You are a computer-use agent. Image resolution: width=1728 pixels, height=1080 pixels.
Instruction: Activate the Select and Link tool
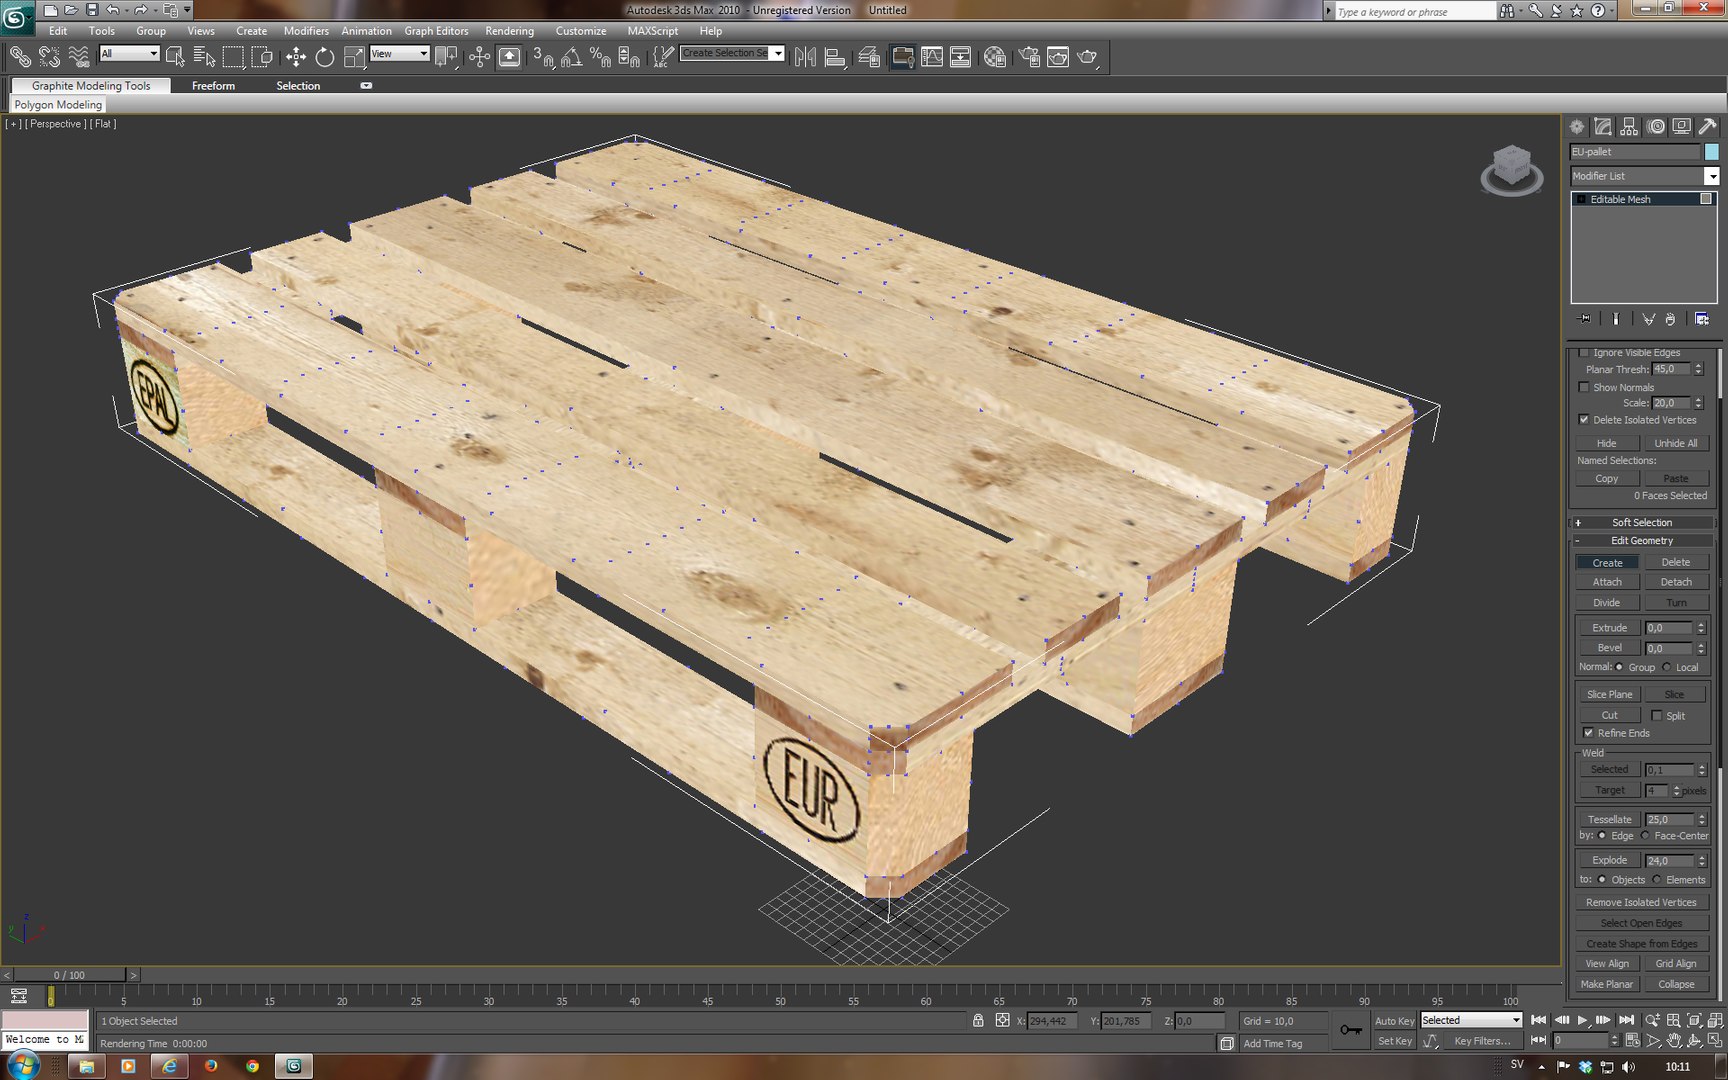click(x=20, y=57)
